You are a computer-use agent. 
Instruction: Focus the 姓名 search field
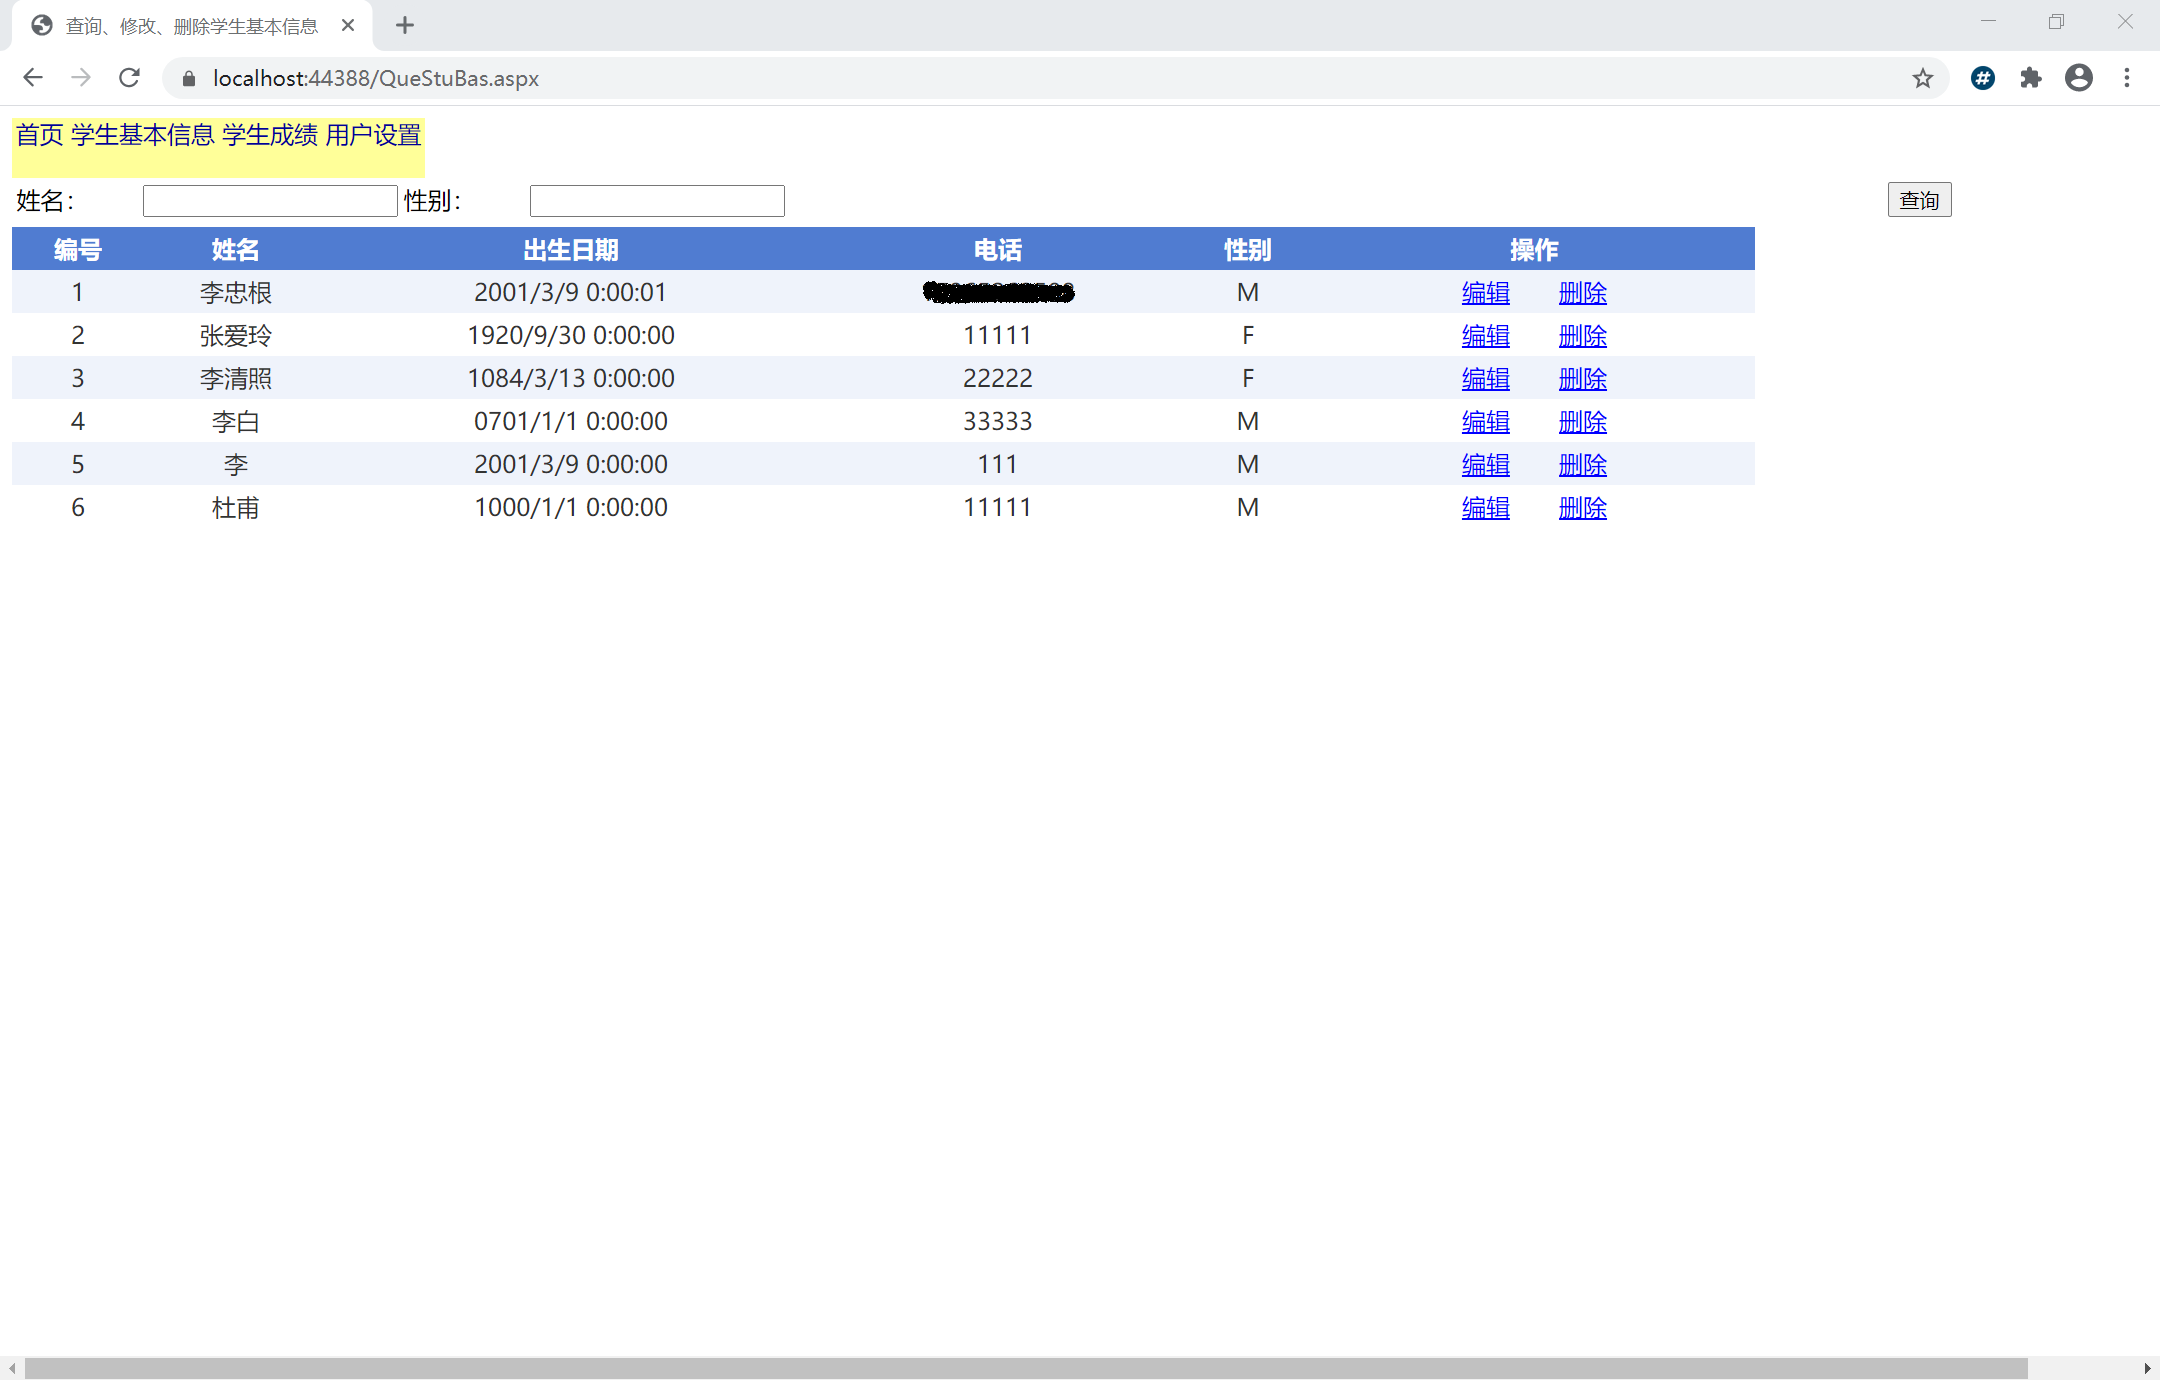[x=270, y=201]
